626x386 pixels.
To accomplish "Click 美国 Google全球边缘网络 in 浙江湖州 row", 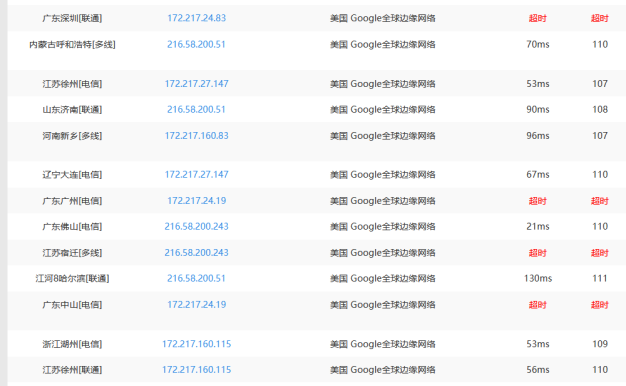I will coord(382,344).
